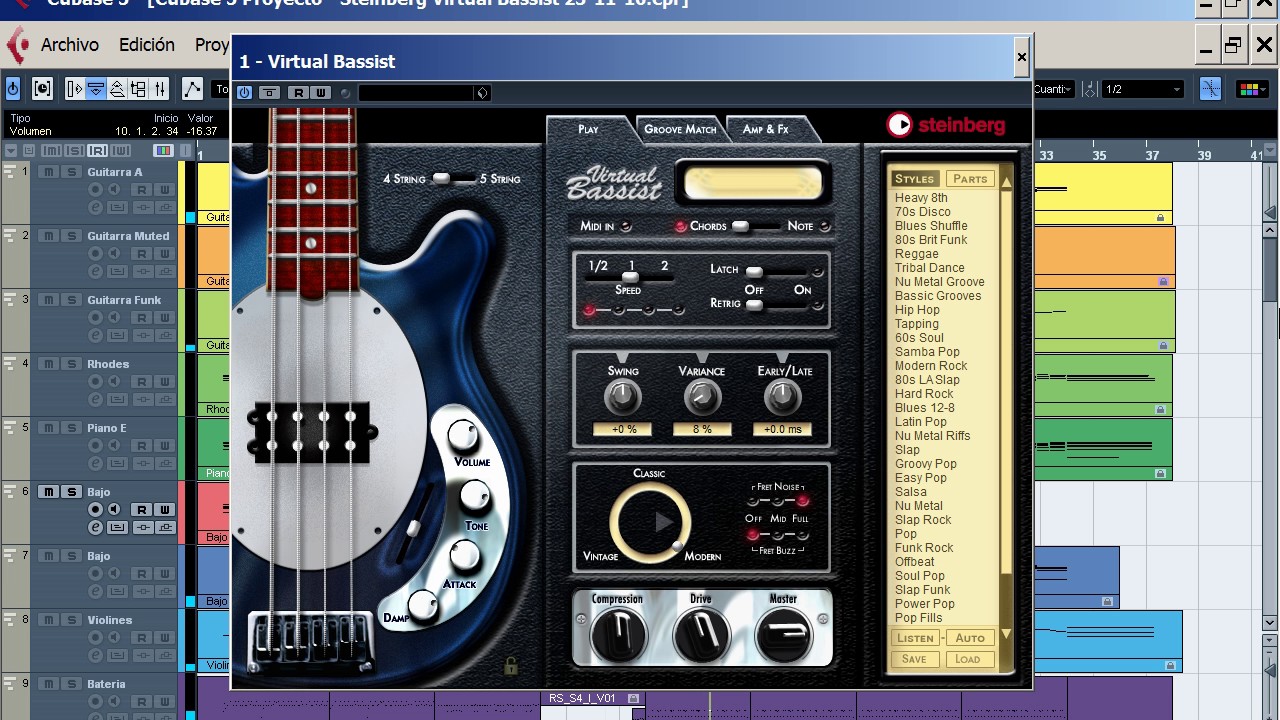Click the quantize note icon beside 1/2
The width and height of the screenshot is (1280, 720).
pos(1090,89)
